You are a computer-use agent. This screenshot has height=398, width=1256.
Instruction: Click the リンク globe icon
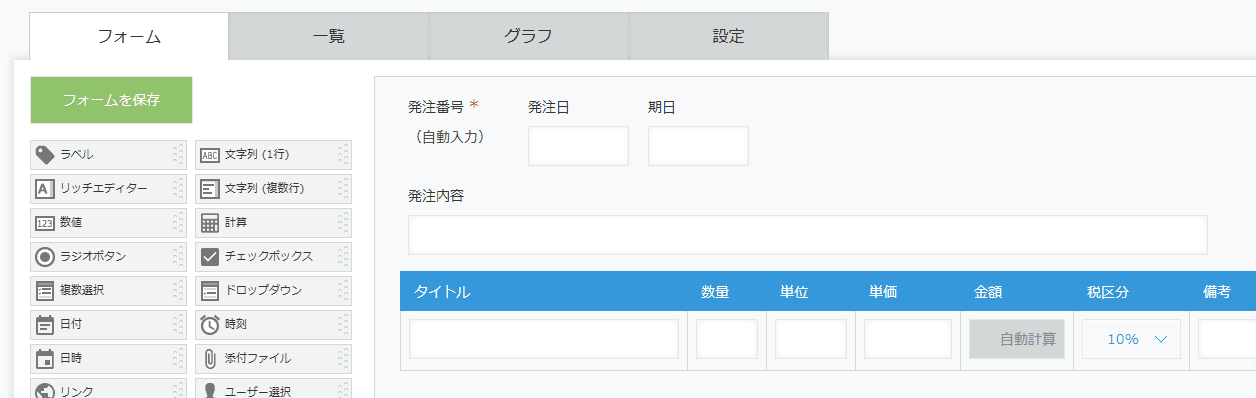point(45,392)
